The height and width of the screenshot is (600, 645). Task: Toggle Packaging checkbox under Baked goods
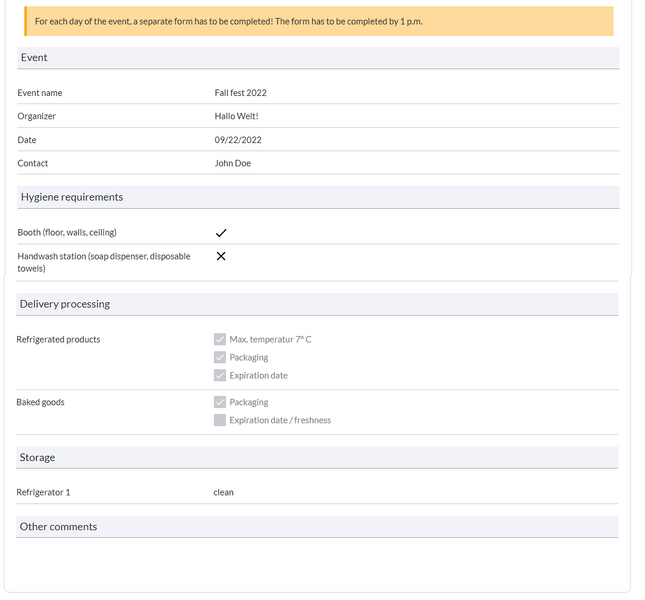(x=220, y=402)
